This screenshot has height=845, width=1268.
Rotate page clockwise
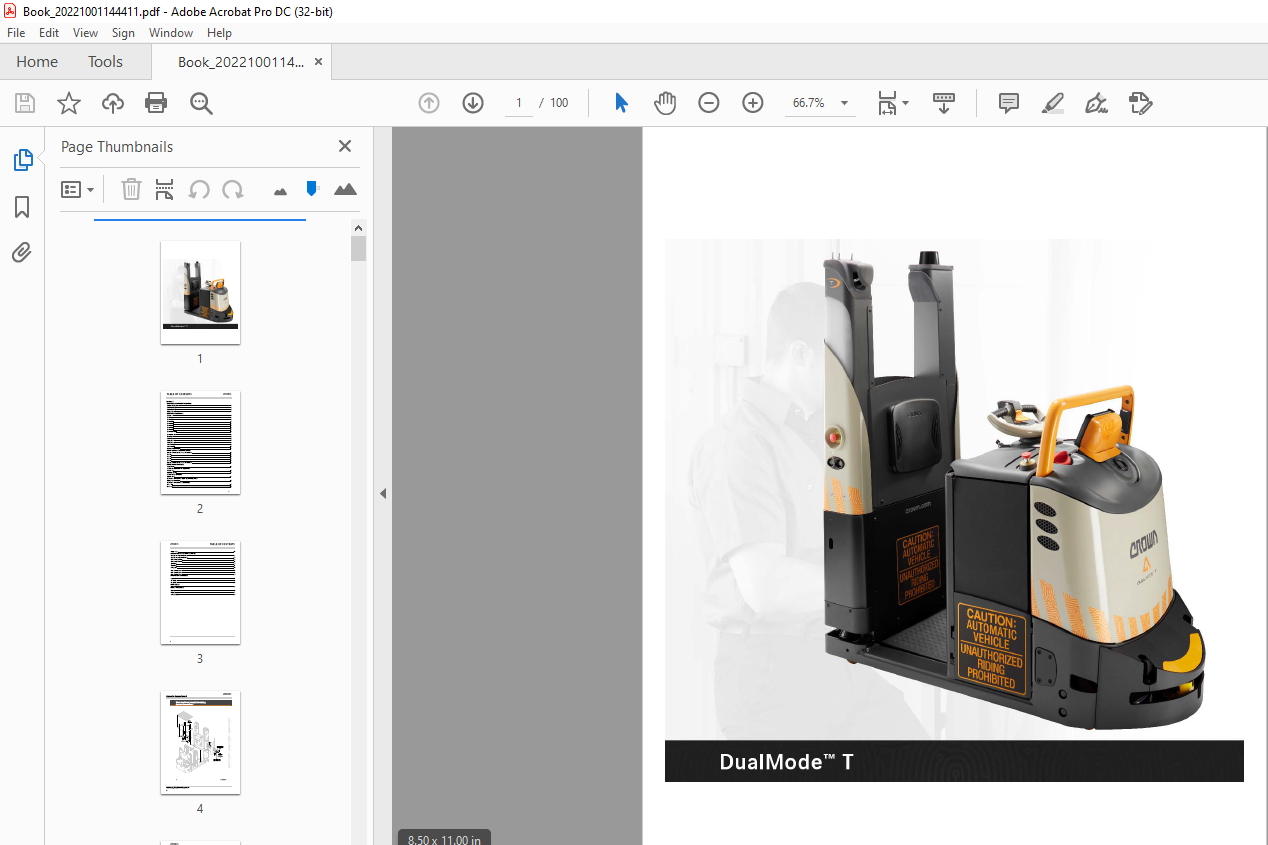coord(233,189)
